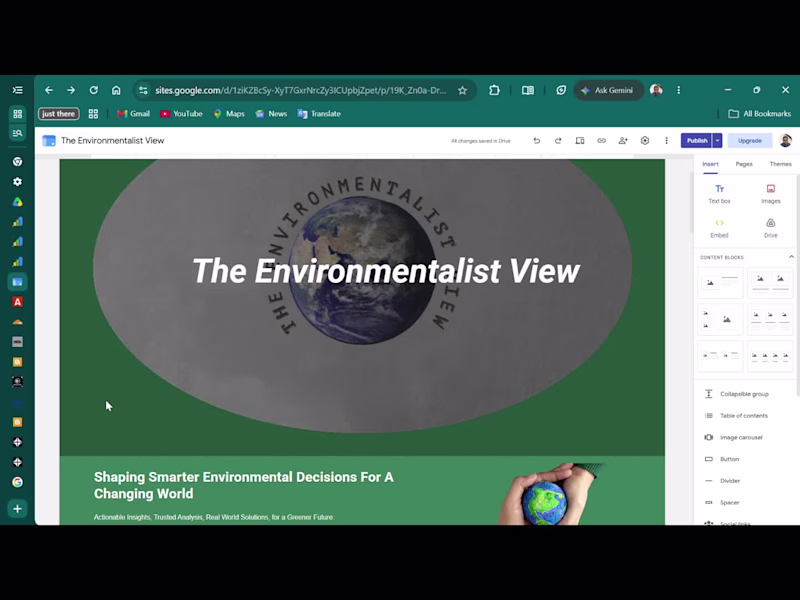The width and height of the screenshot is (800, 600).
Task: Select layout with two small, one large image
Action: coord(720,319)
